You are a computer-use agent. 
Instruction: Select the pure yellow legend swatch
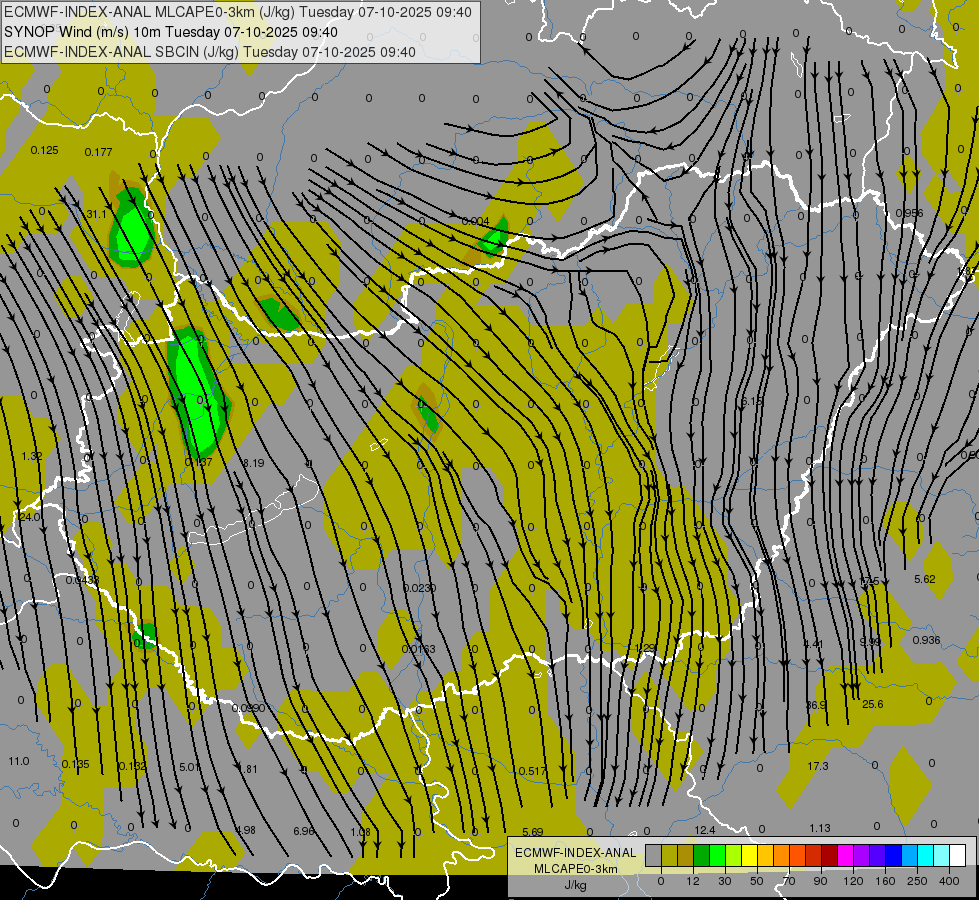749,855
